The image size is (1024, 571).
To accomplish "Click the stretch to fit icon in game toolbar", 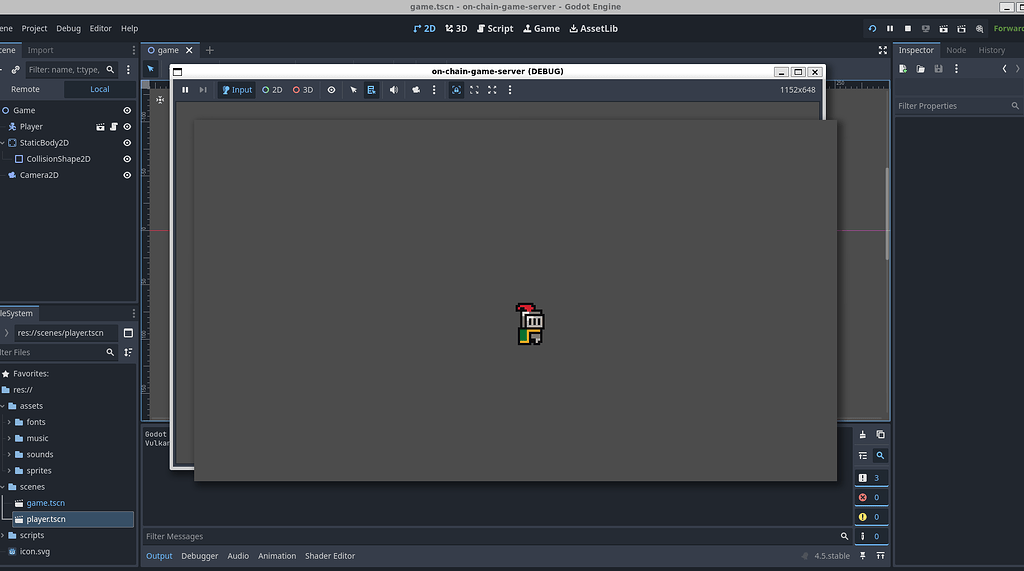I will tap(492, 90).
